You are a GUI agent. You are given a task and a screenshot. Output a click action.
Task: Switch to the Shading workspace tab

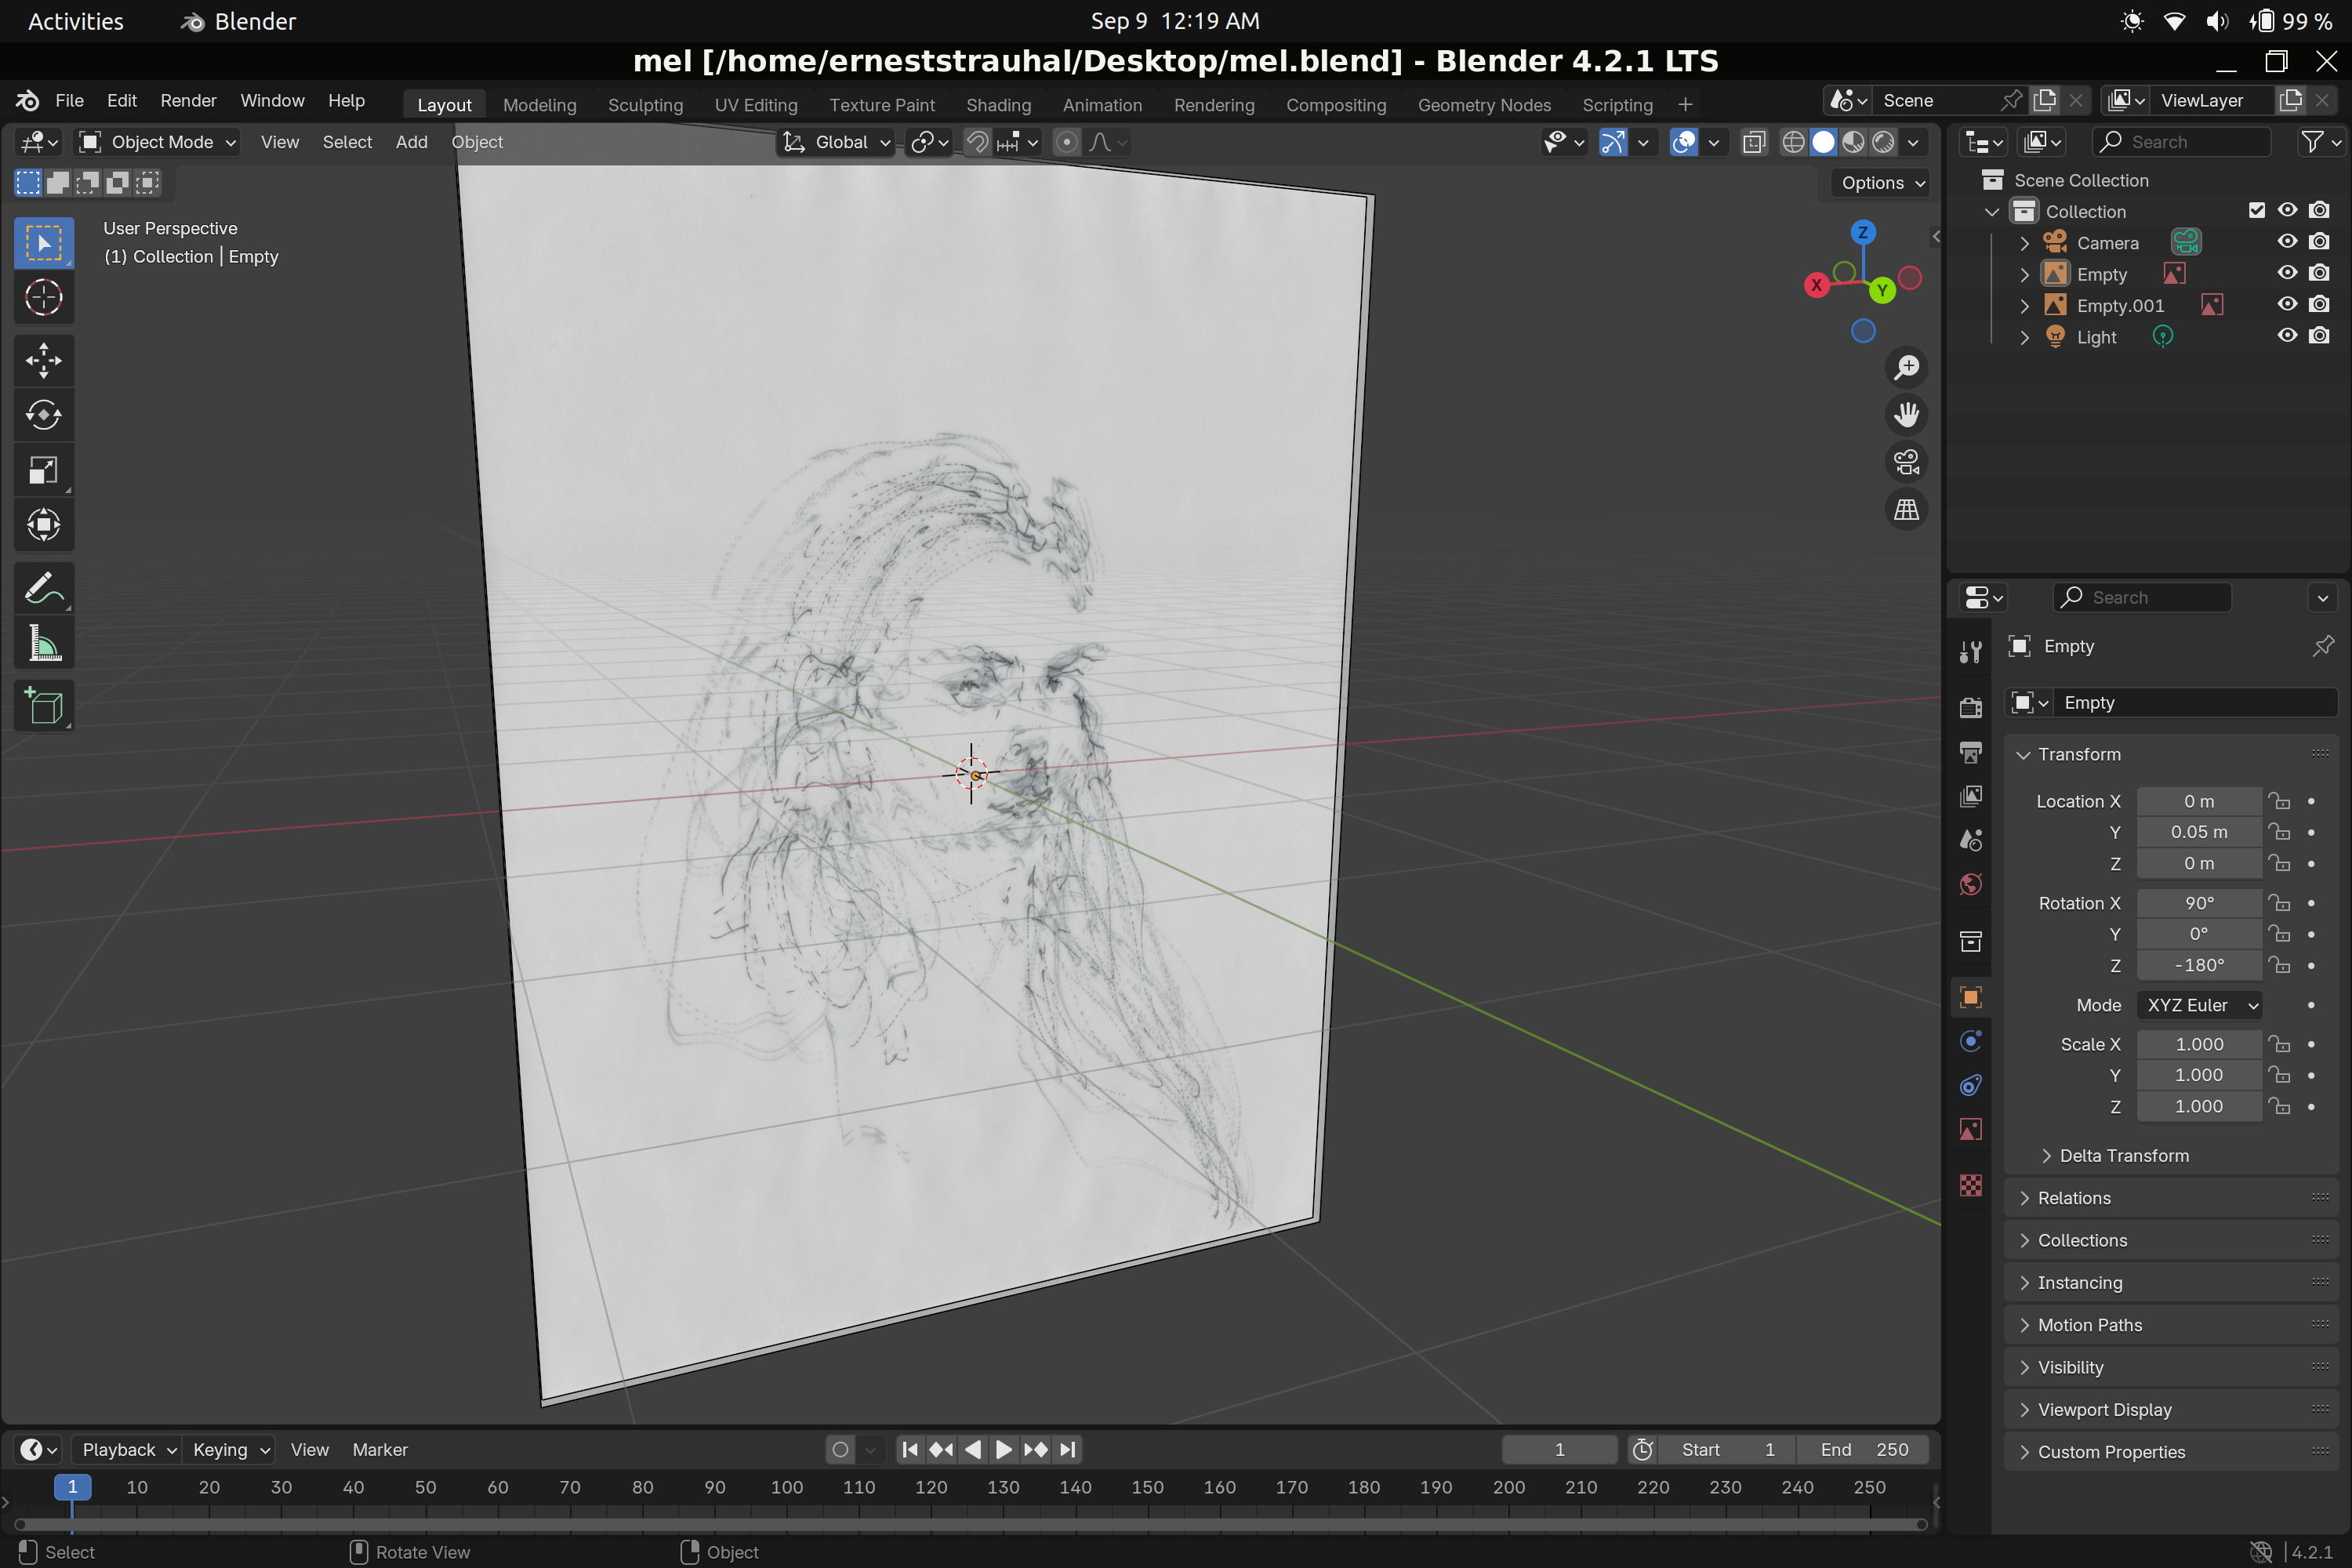(x=997, y=105)
